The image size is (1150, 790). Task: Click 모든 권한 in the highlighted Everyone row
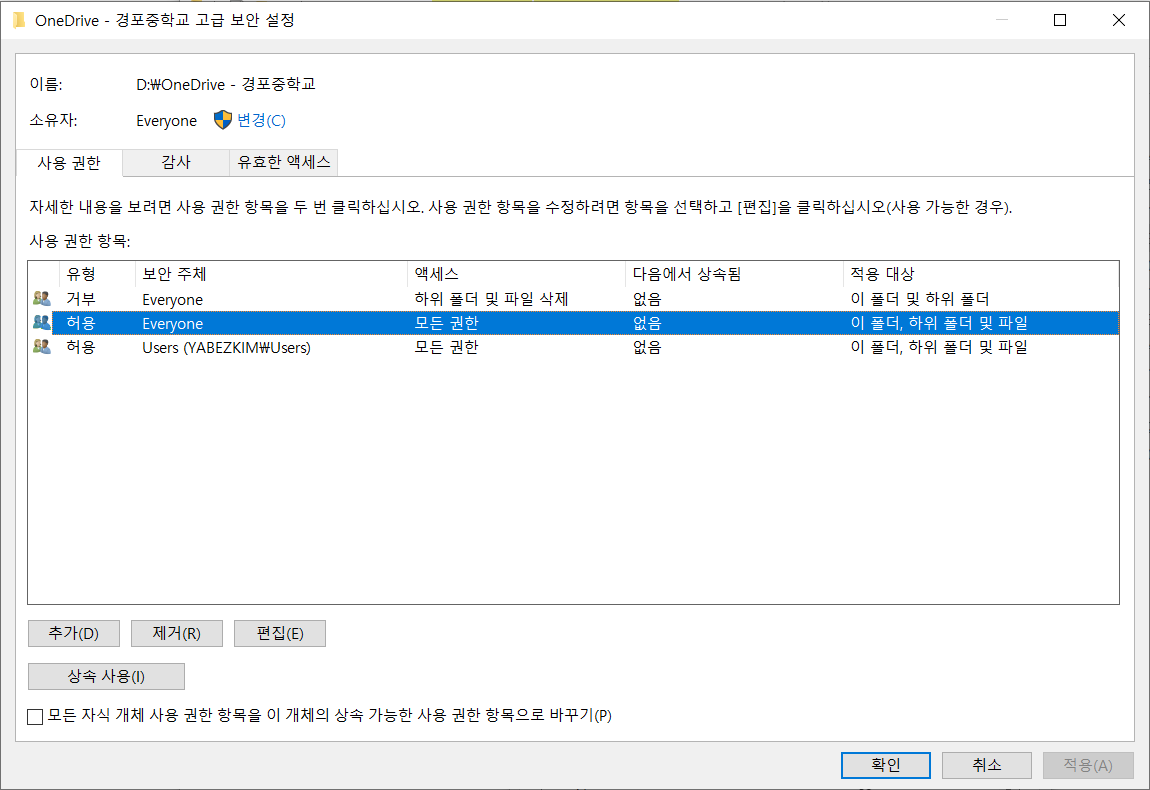pos(446,323)
